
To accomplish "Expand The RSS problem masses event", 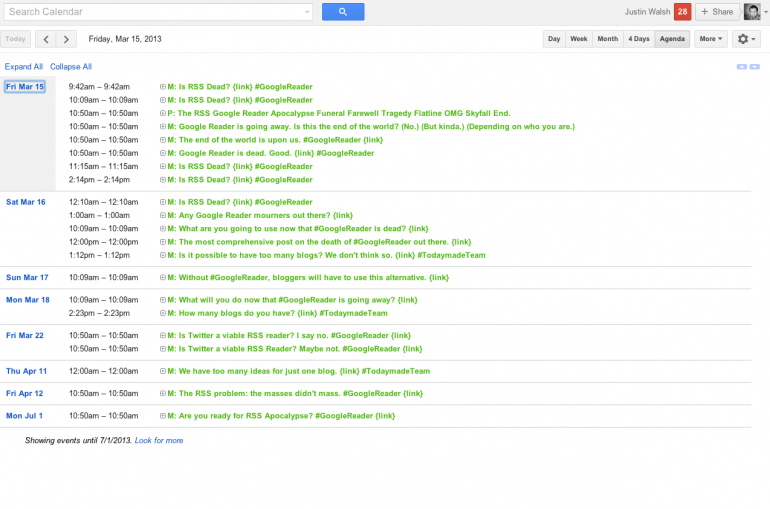I will point(163,394).
